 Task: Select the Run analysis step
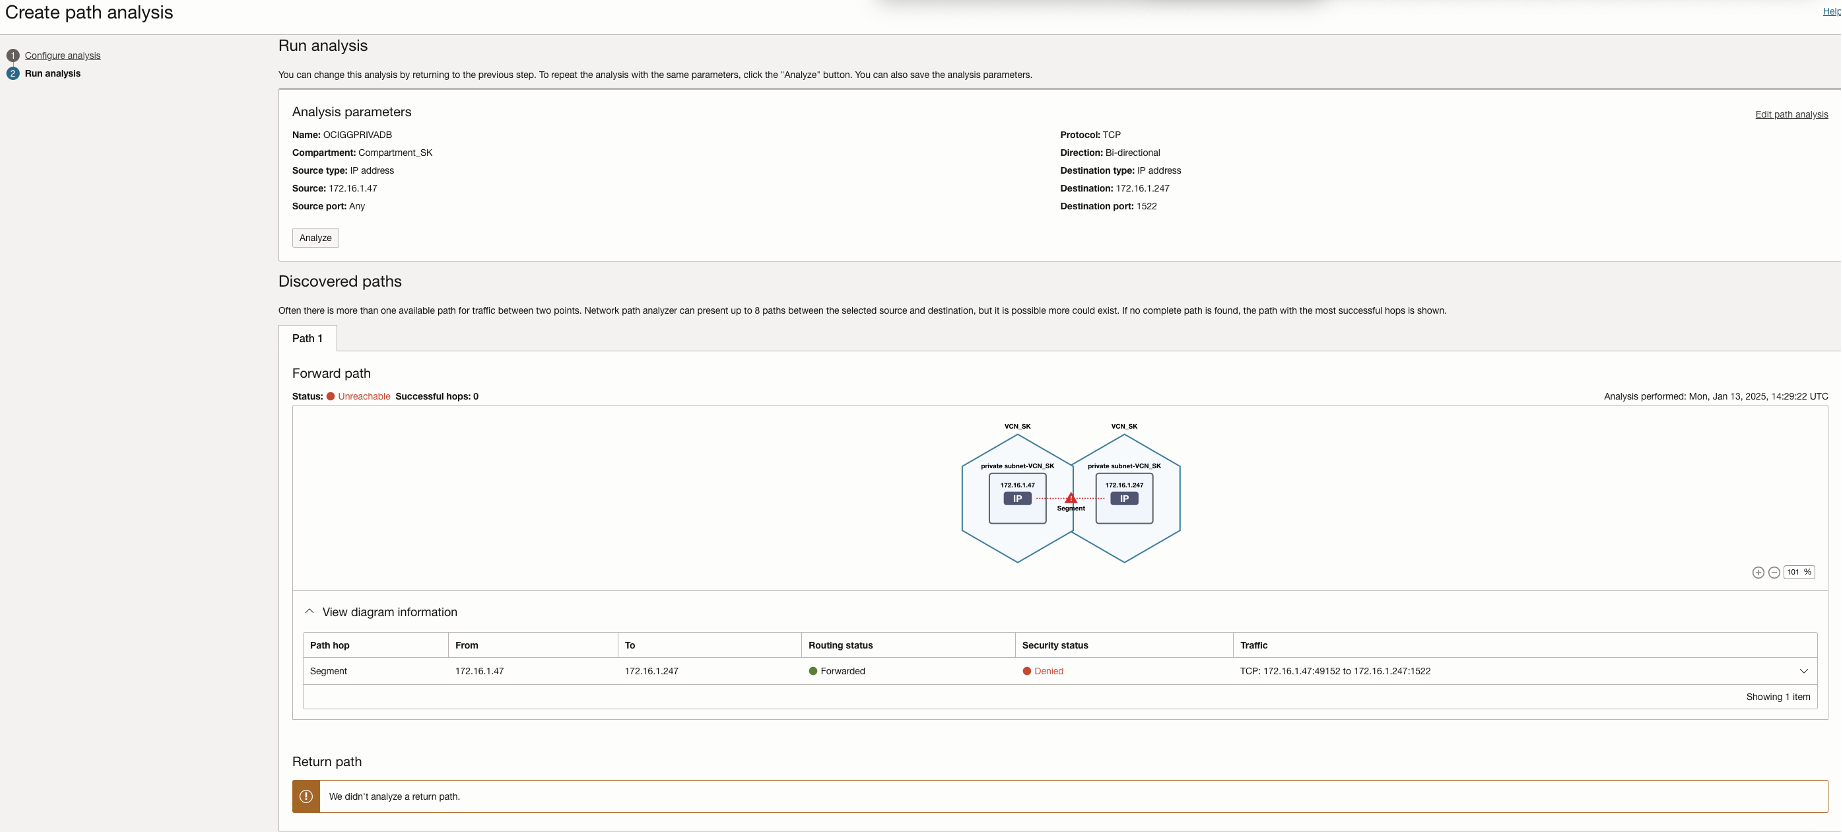(53, 74)
